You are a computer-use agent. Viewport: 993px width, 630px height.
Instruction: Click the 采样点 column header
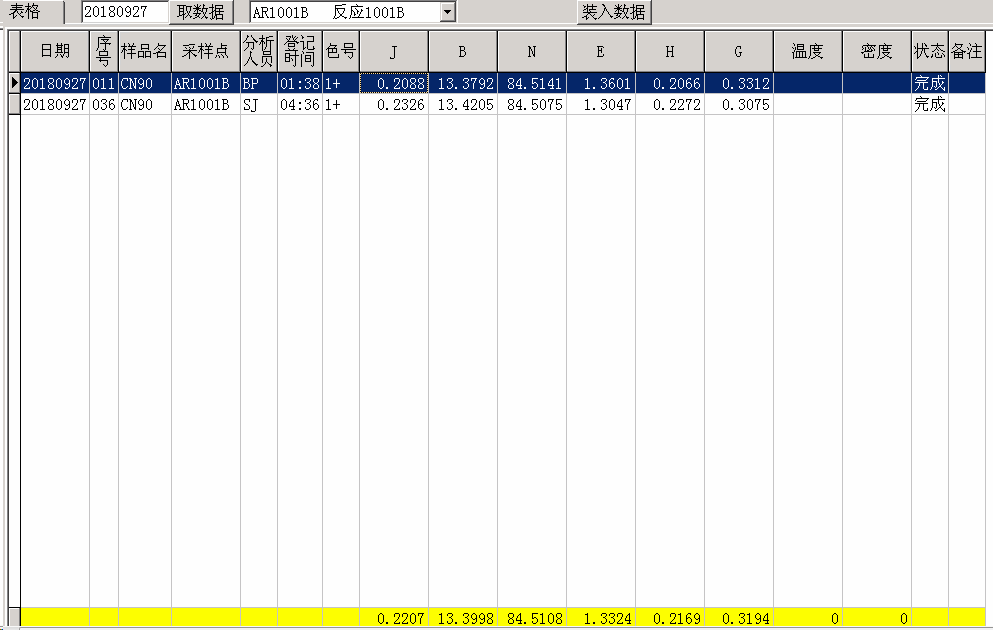point(205,51)
